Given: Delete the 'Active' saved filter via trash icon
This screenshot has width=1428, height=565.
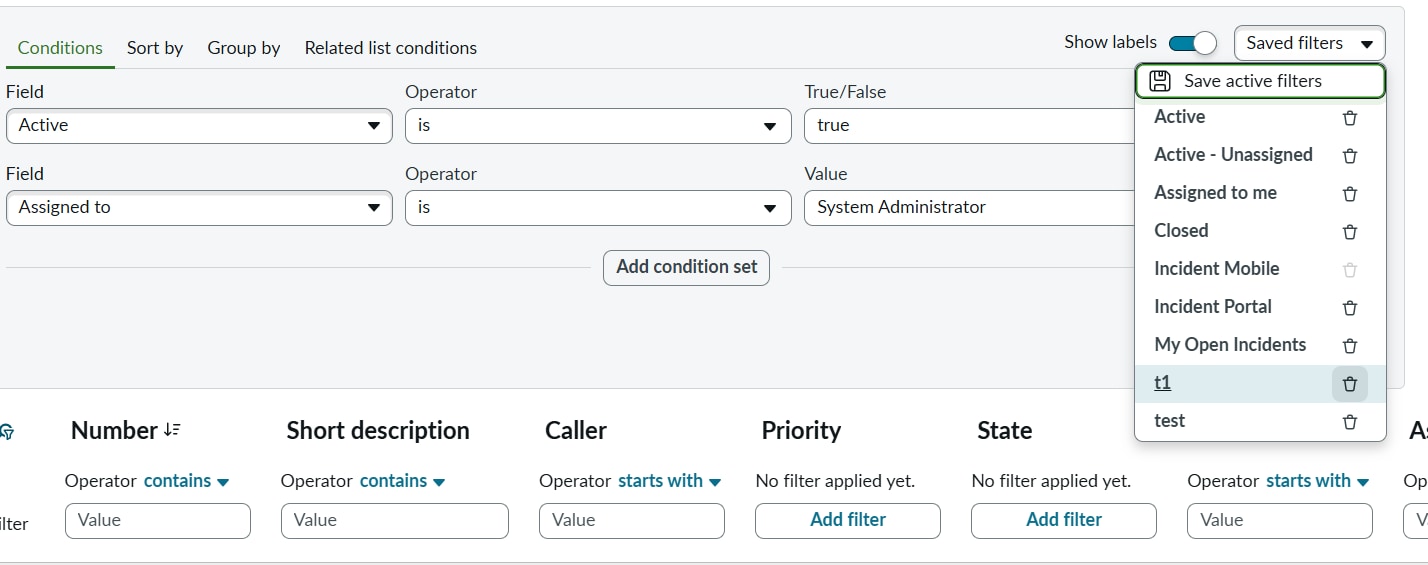Looking at the screenshot, I should click(1349, 118).
